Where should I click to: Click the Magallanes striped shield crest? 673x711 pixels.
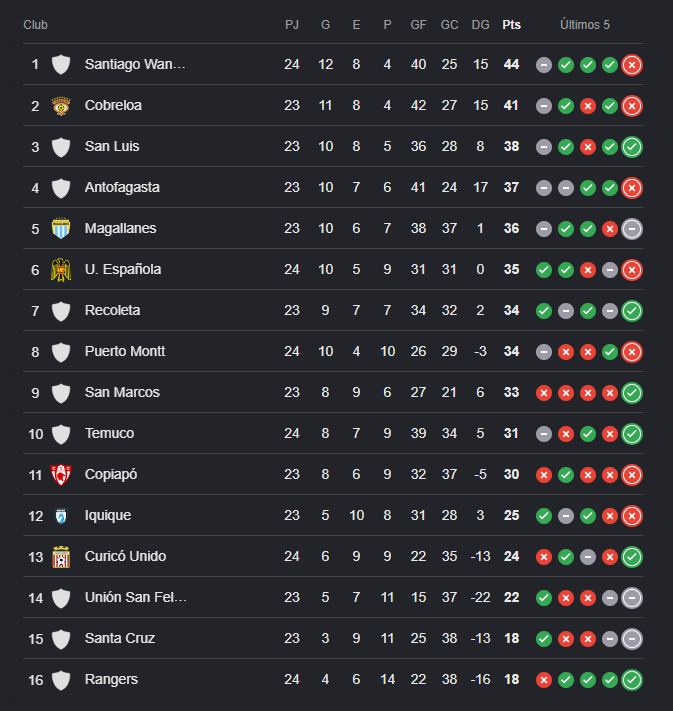61,229
